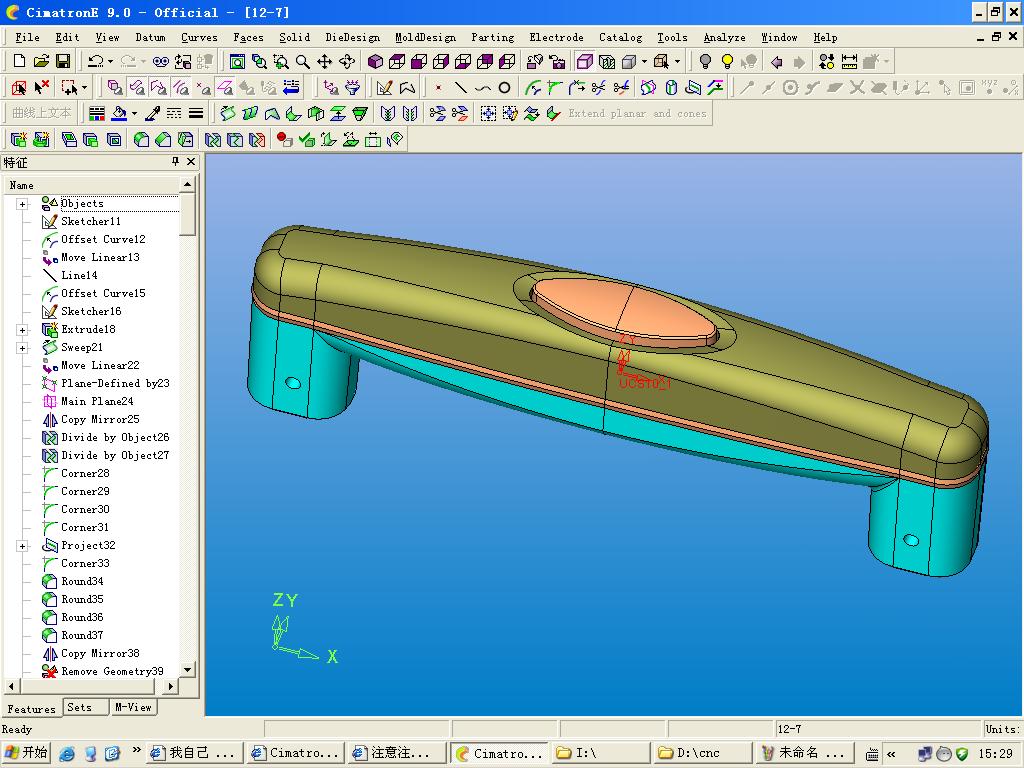Switch to the D:\cnc taskbar window
Image resolution: width=1024 pixels, height=768 pixels.
pyautogui.click(x=702, y=753)
